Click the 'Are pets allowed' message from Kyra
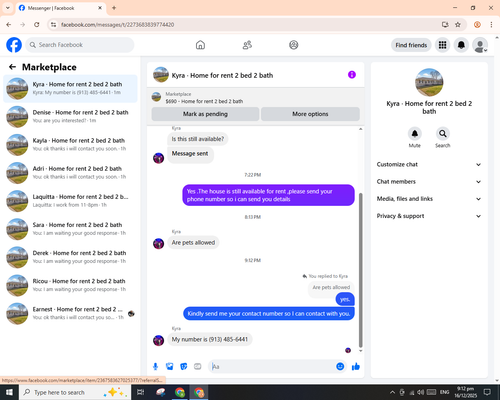This screenshot has width=500, height=400. tap(193, 243)
